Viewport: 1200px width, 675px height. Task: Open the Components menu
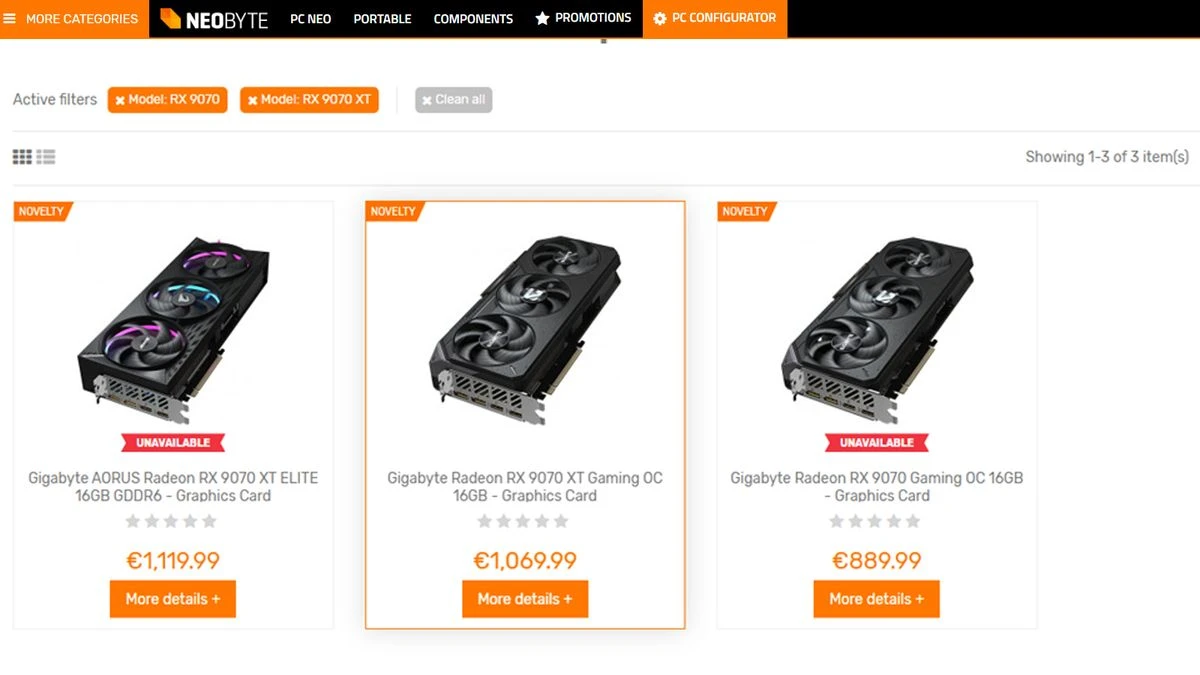coord(473,19)
